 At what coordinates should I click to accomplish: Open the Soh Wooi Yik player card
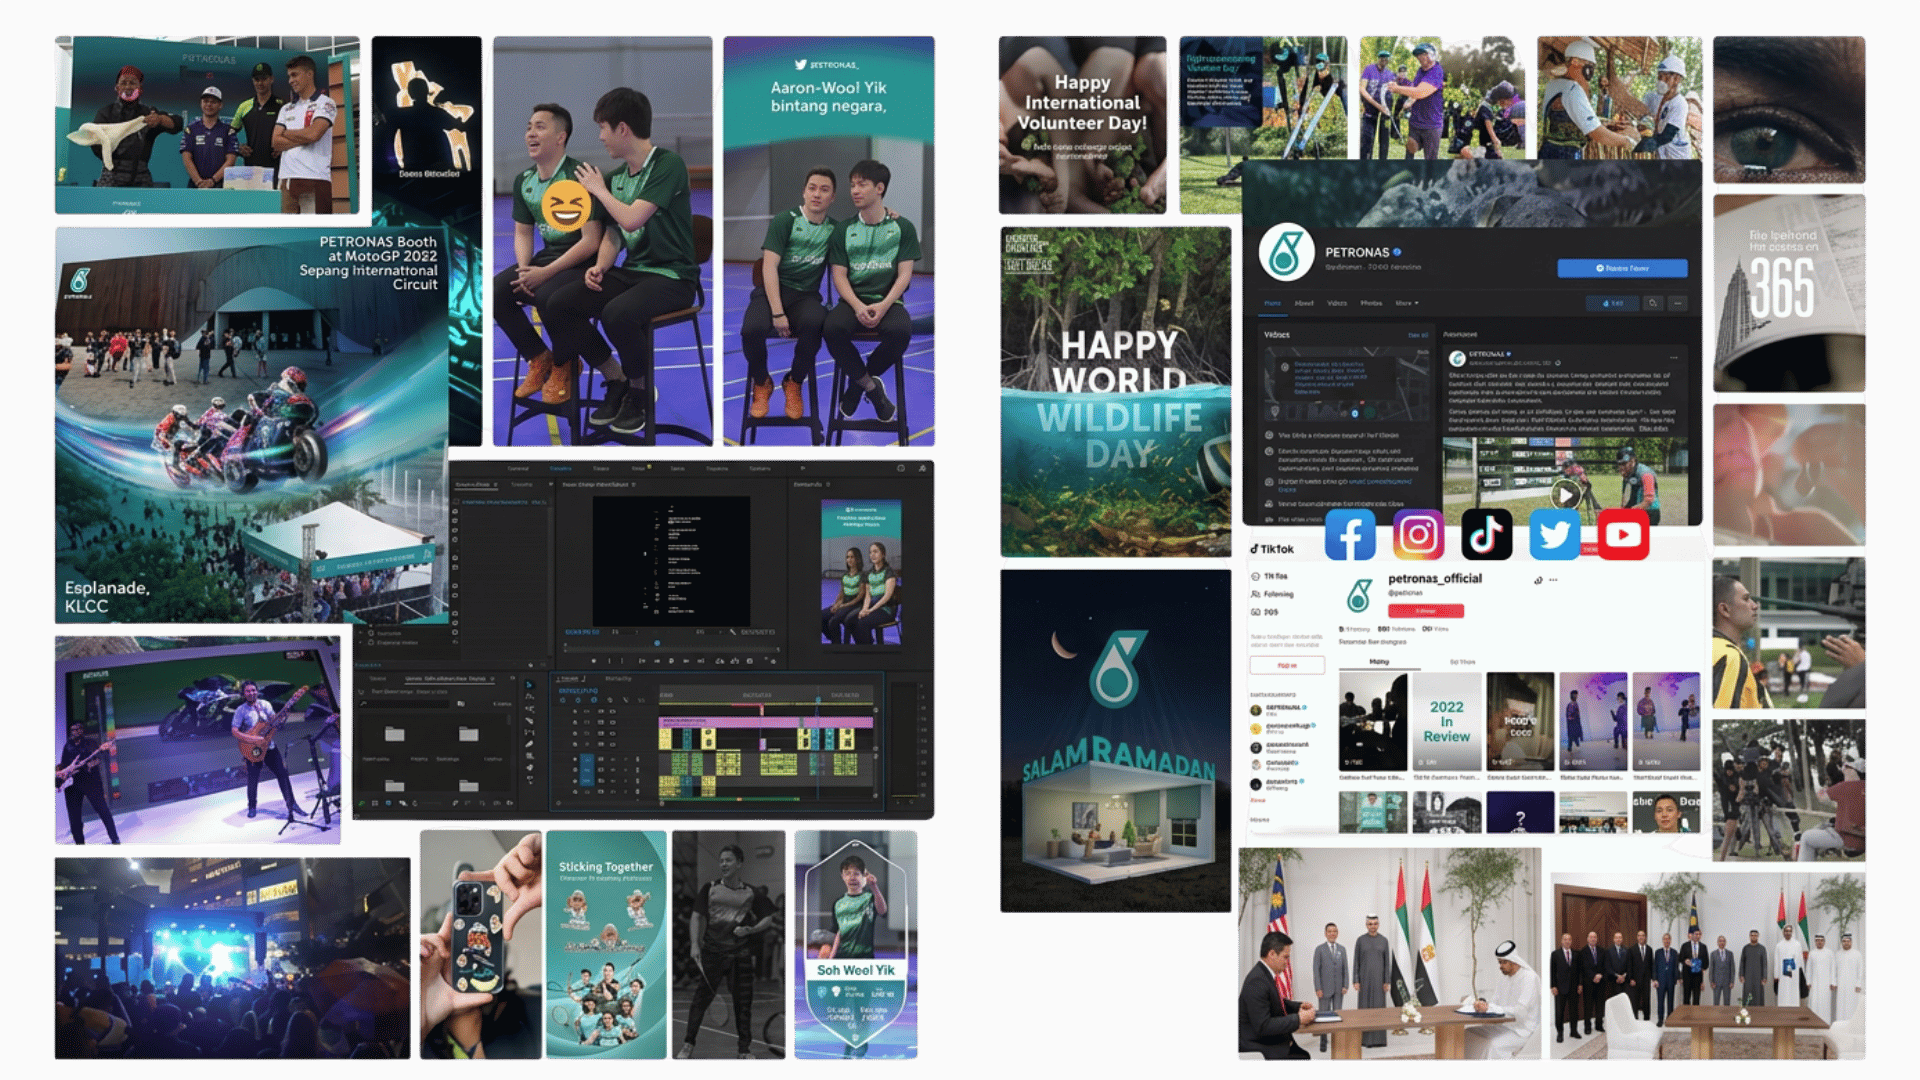[856, 944]
